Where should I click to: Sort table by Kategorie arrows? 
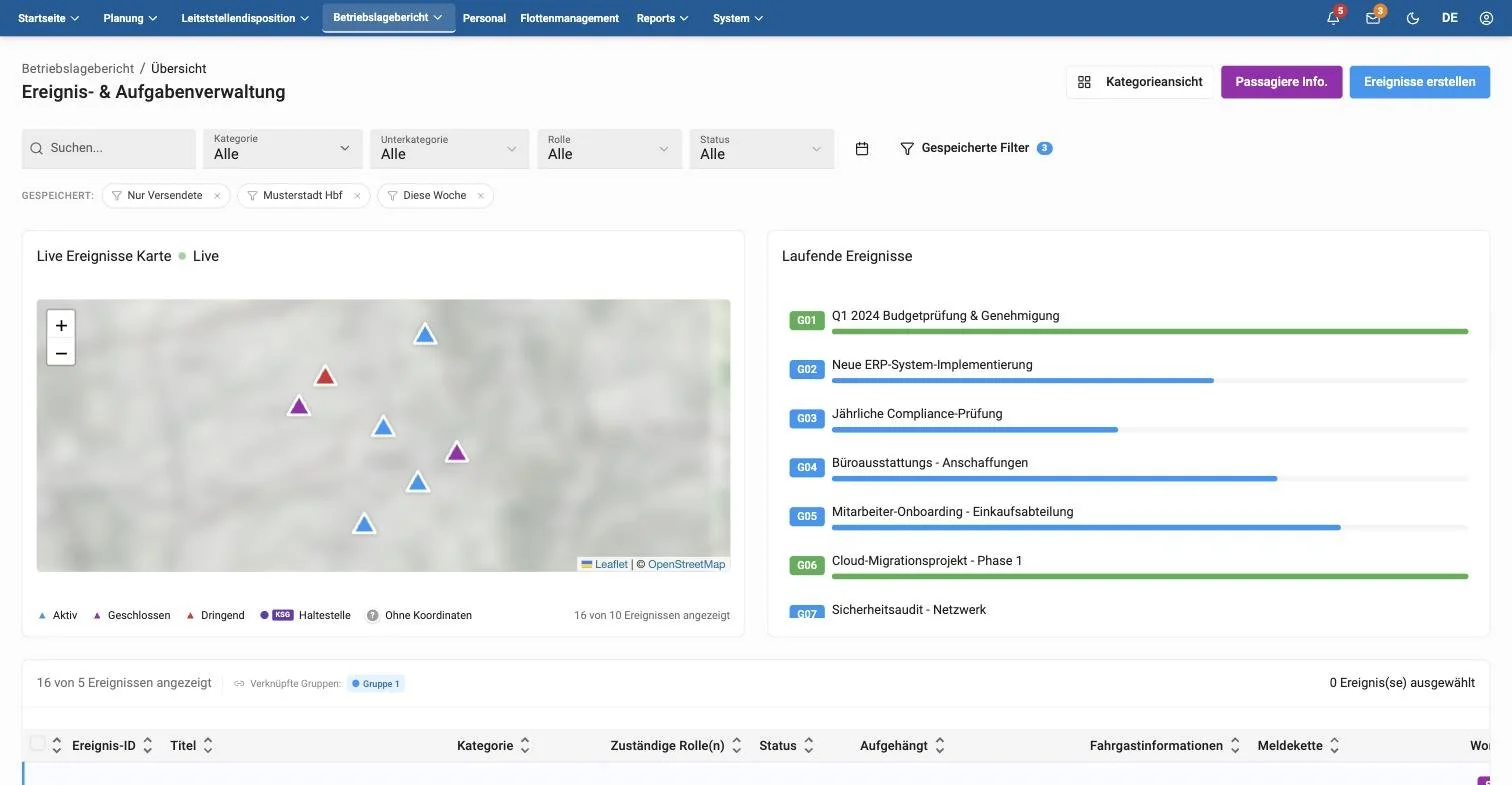(525, 746)
